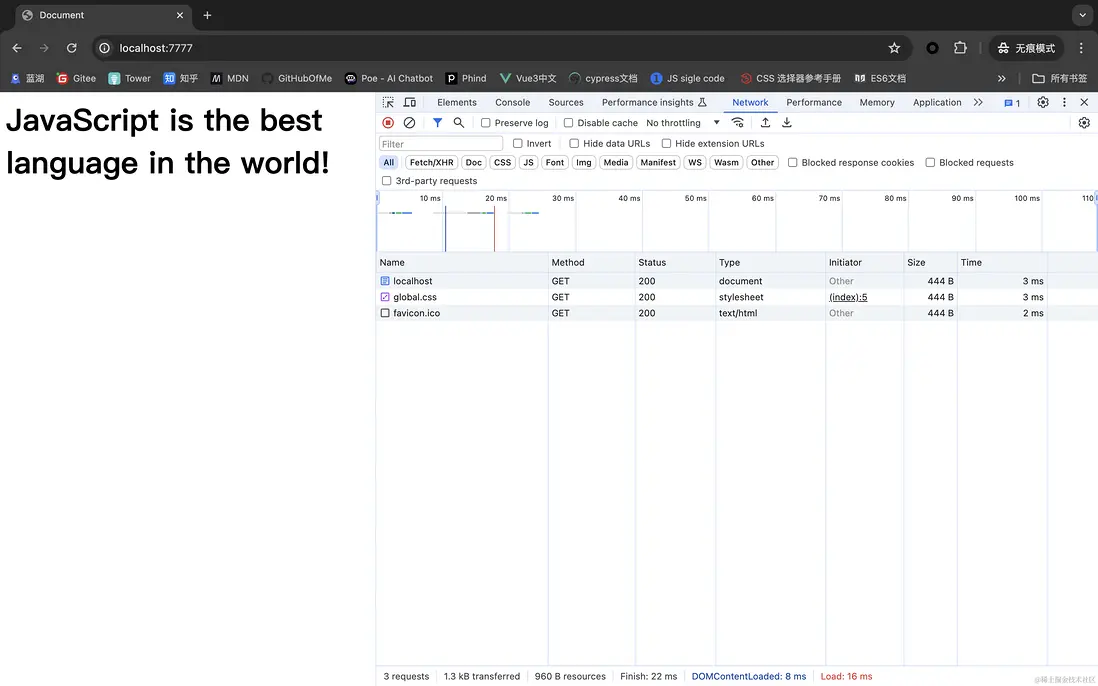The width and height of the screenshot is (1098, 686).
Task: Expand more DevTools tabs chevron
Action: point(978,102)
